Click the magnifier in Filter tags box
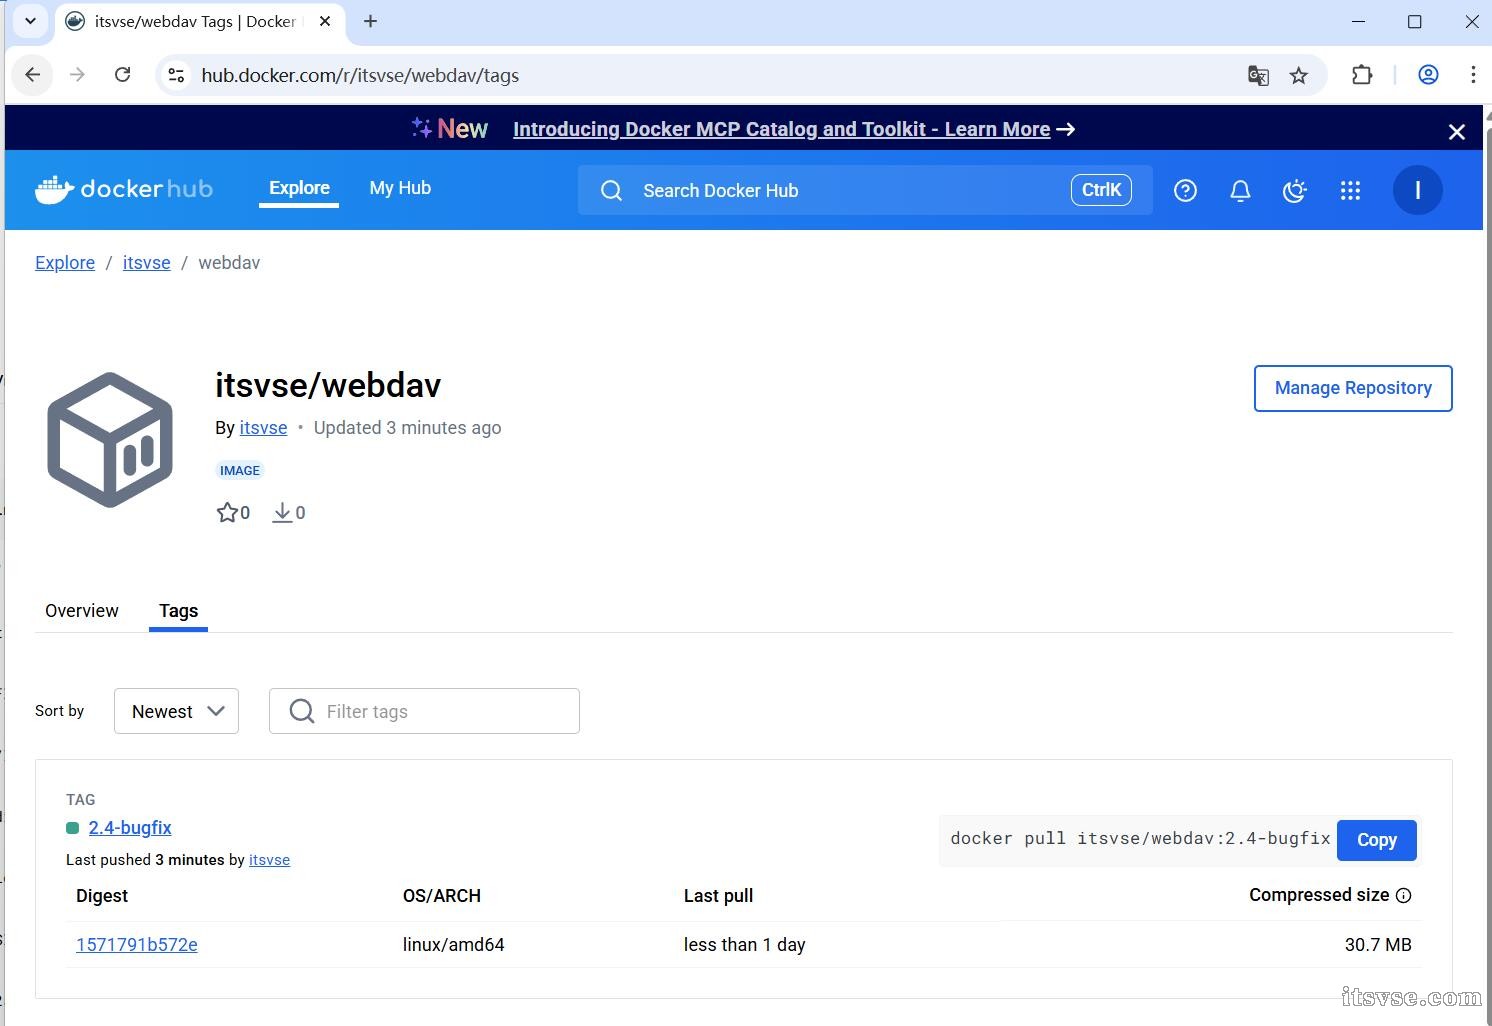Image resolution: width=1492 pixels, height=1026 pixels. (x=301, y=711)
